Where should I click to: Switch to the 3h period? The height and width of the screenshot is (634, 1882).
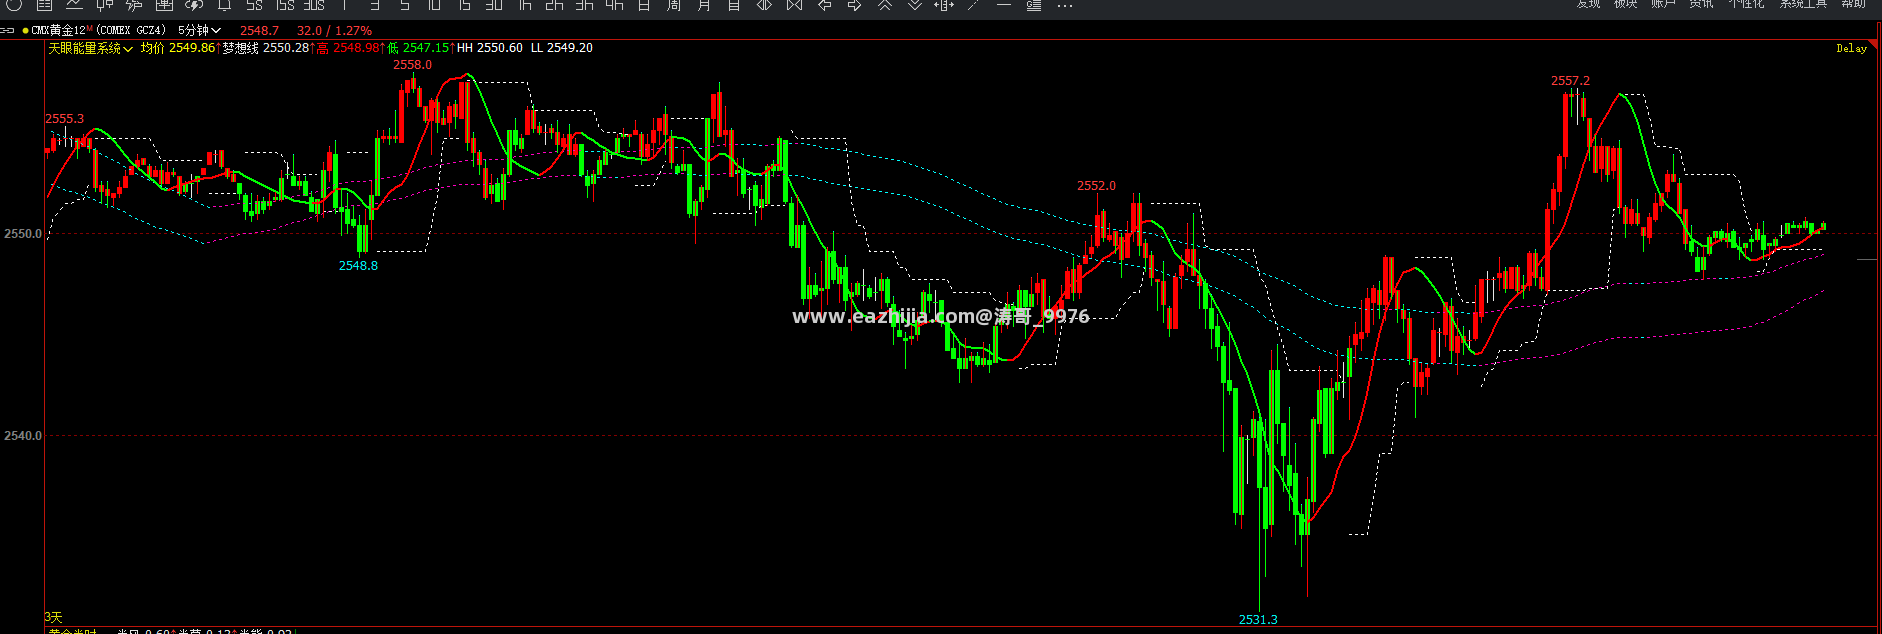[x=584, y=5]
